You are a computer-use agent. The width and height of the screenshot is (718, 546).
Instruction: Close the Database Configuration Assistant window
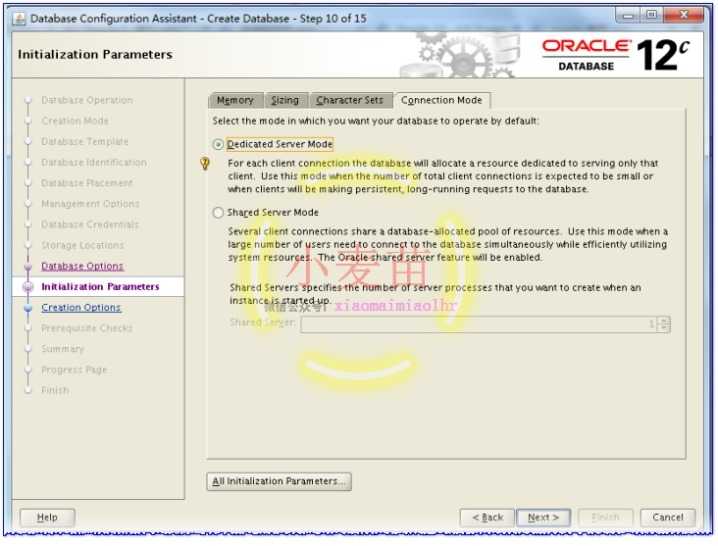point(683,16)
